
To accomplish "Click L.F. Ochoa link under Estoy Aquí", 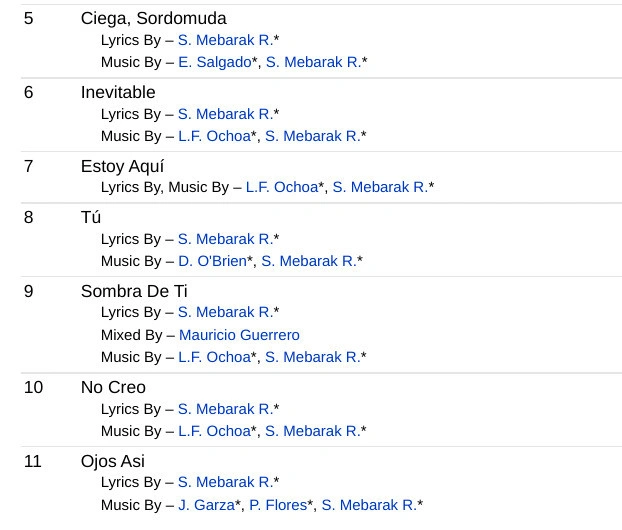I will coord(281,187).
